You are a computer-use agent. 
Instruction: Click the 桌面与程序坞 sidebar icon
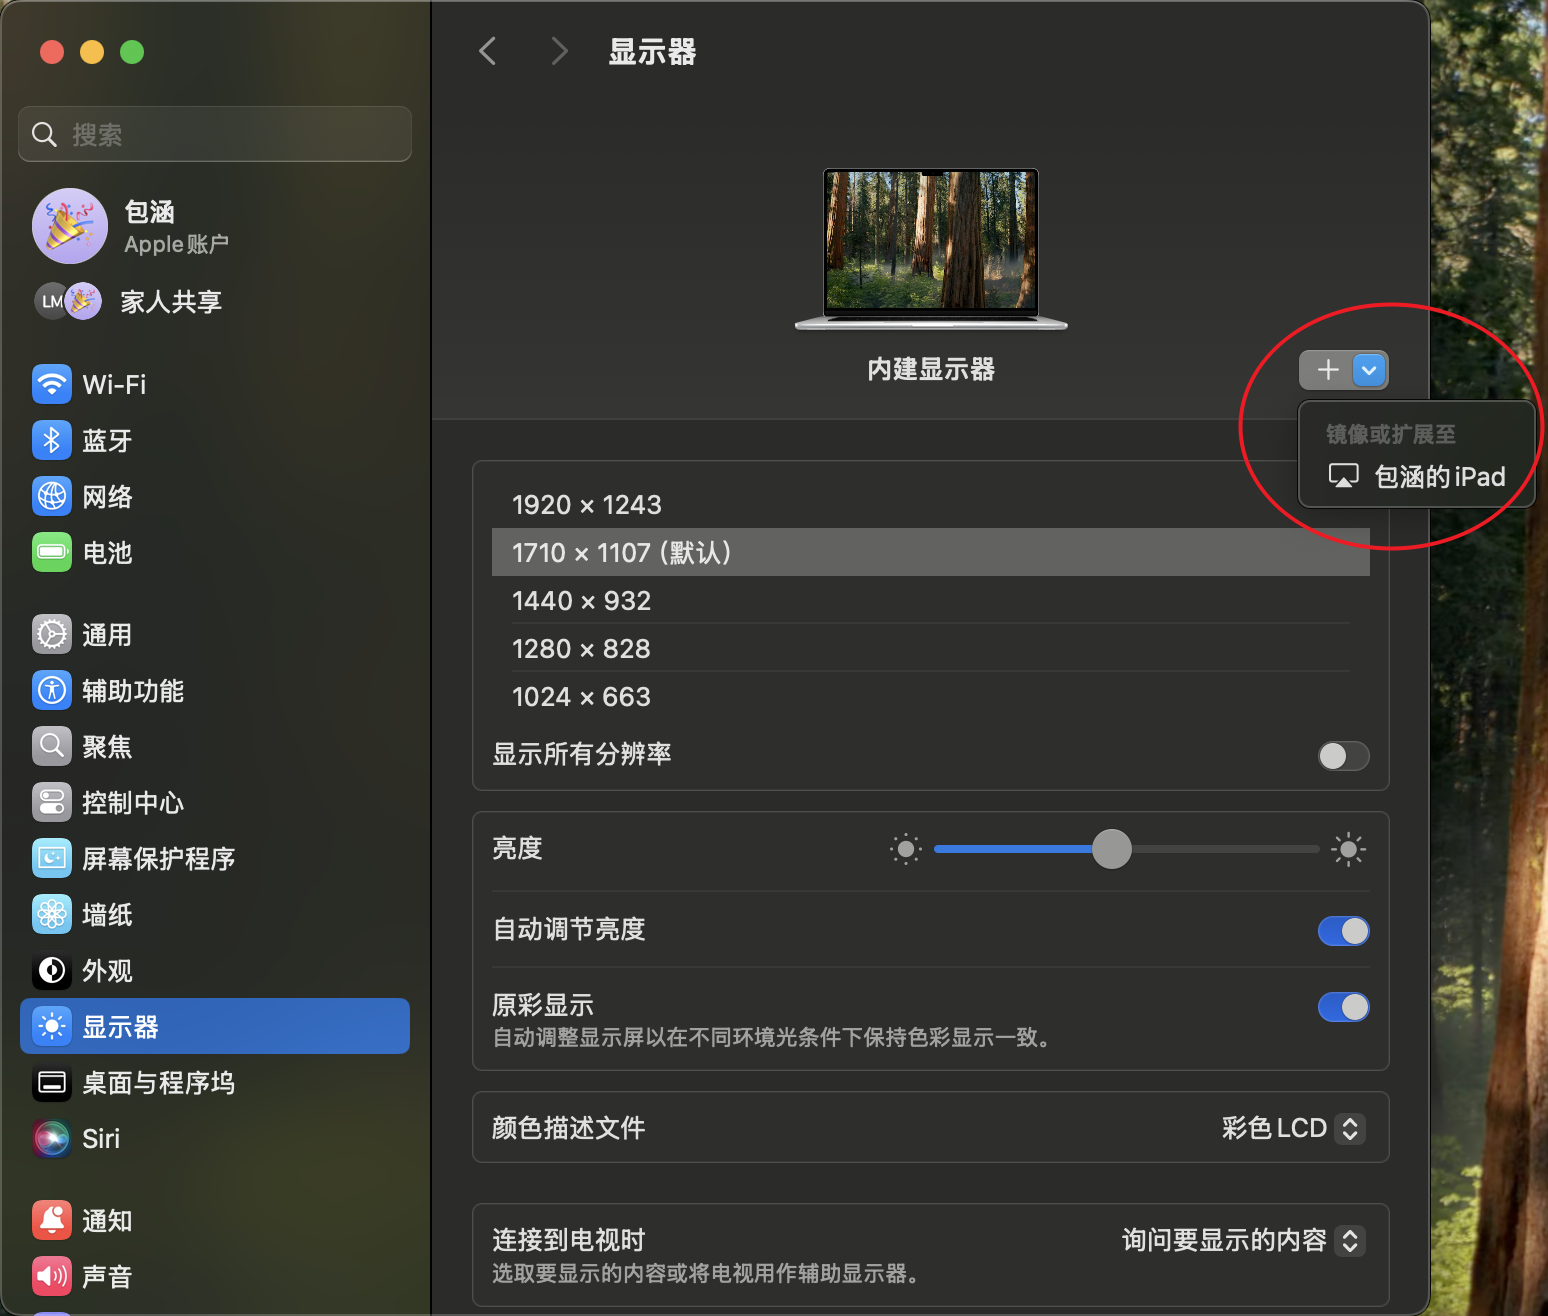pos(51,1083)
